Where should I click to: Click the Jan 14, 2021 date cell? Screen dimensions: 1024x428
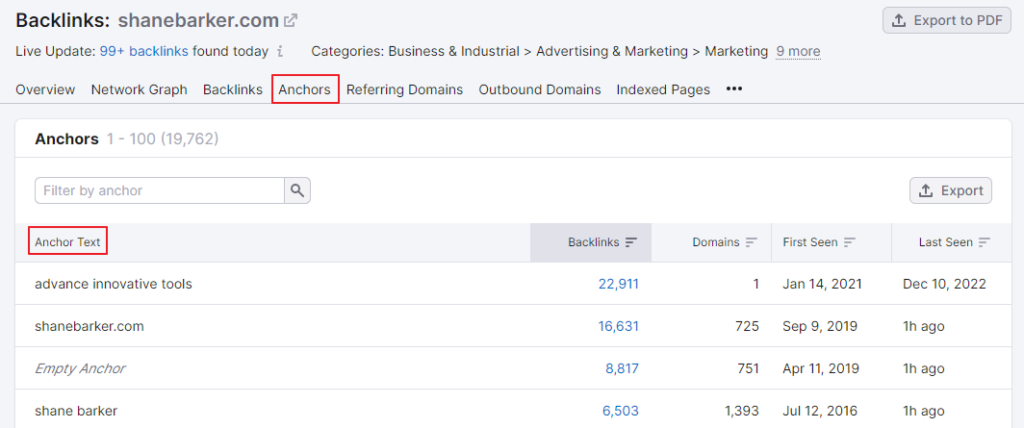click(x=822, y=284)
